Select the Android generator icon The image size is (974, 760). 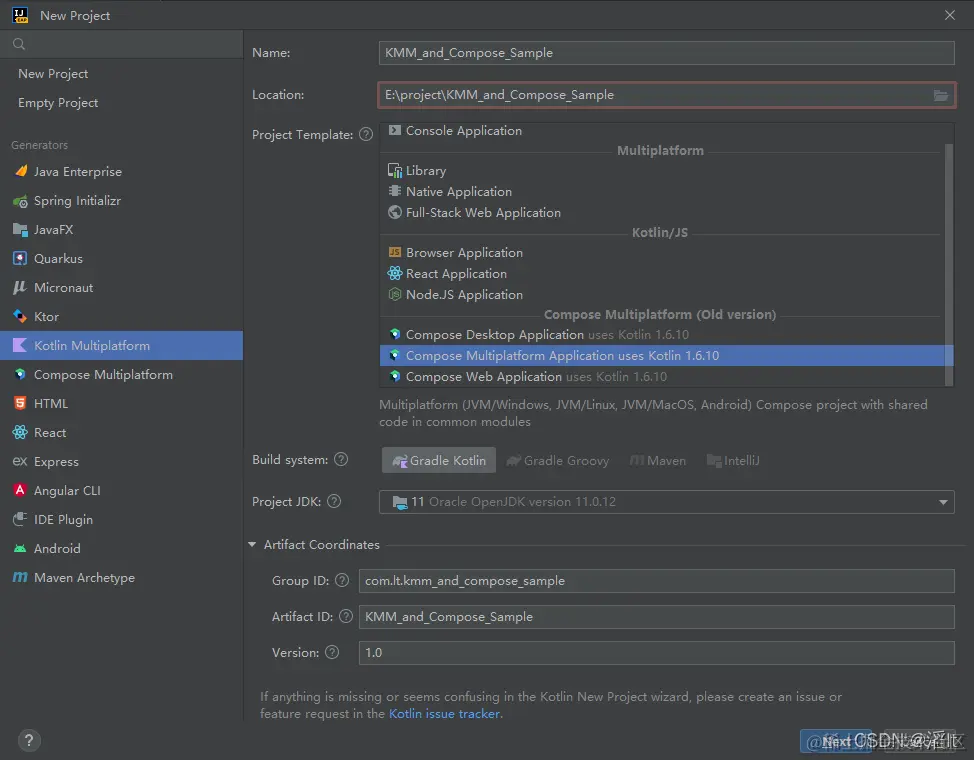point(20,548)
